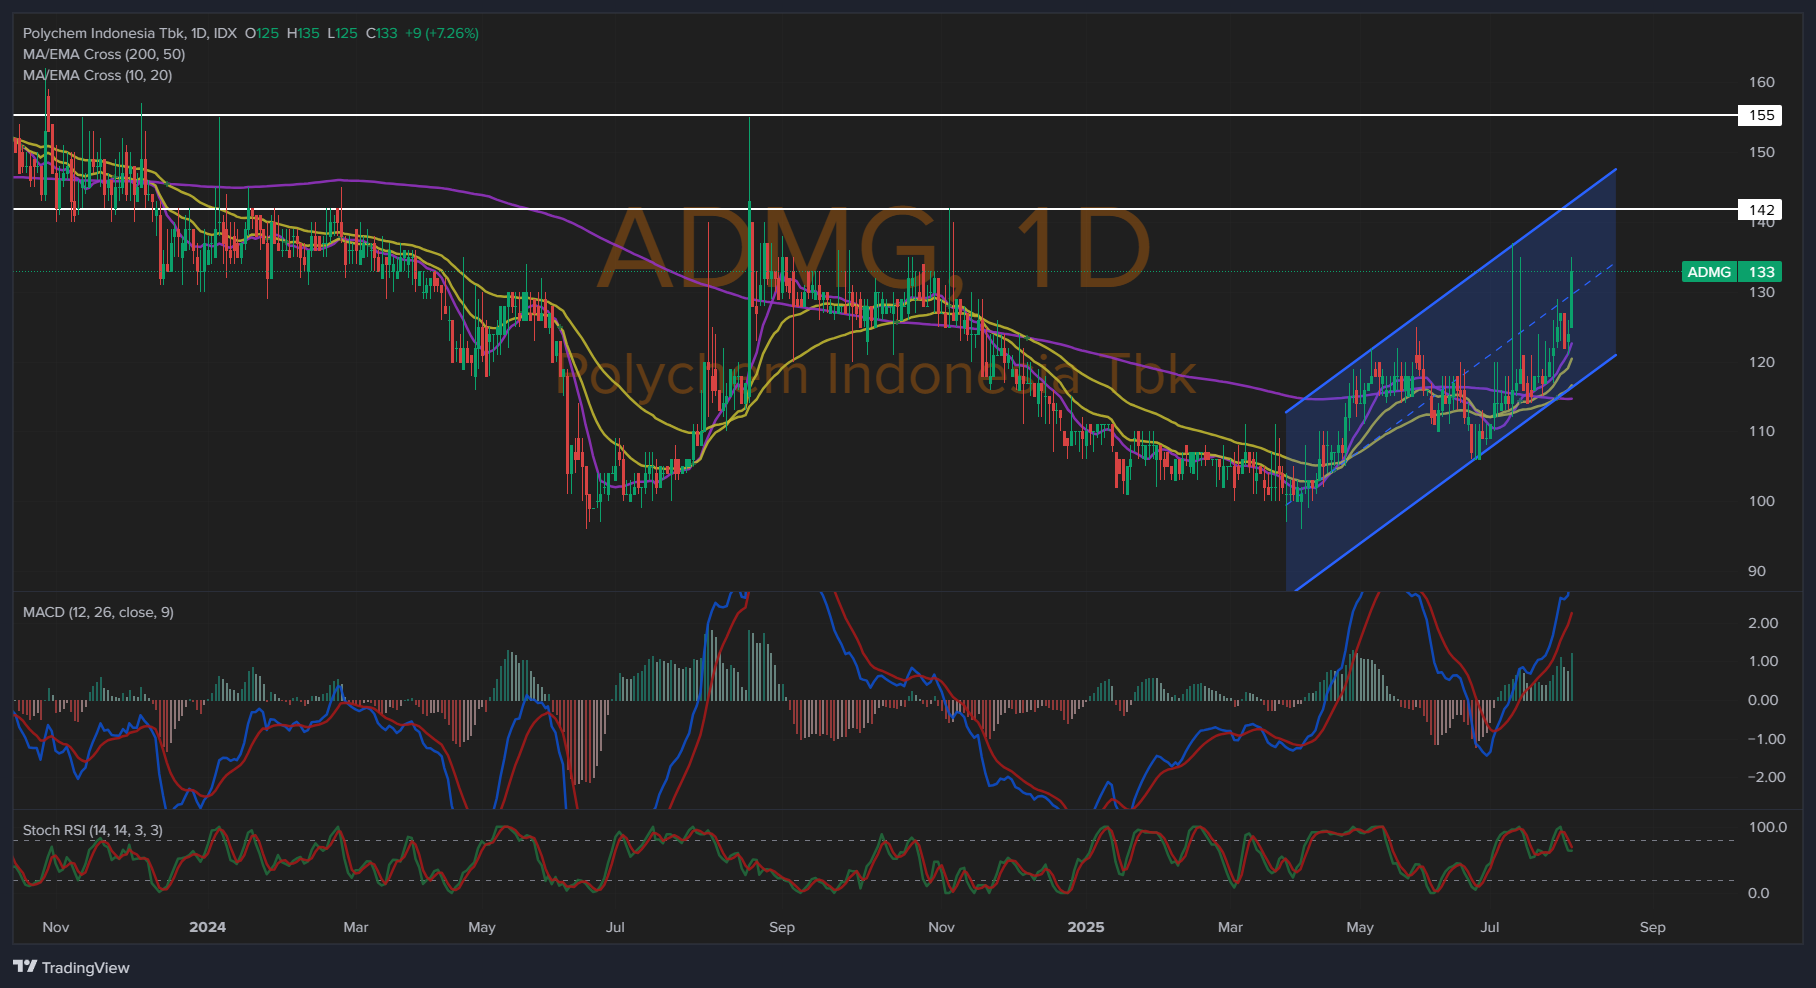Click the 2.00 MACD axis label
The width and height of the screenshot is (1816, 988).
[x=1763, y=623]
